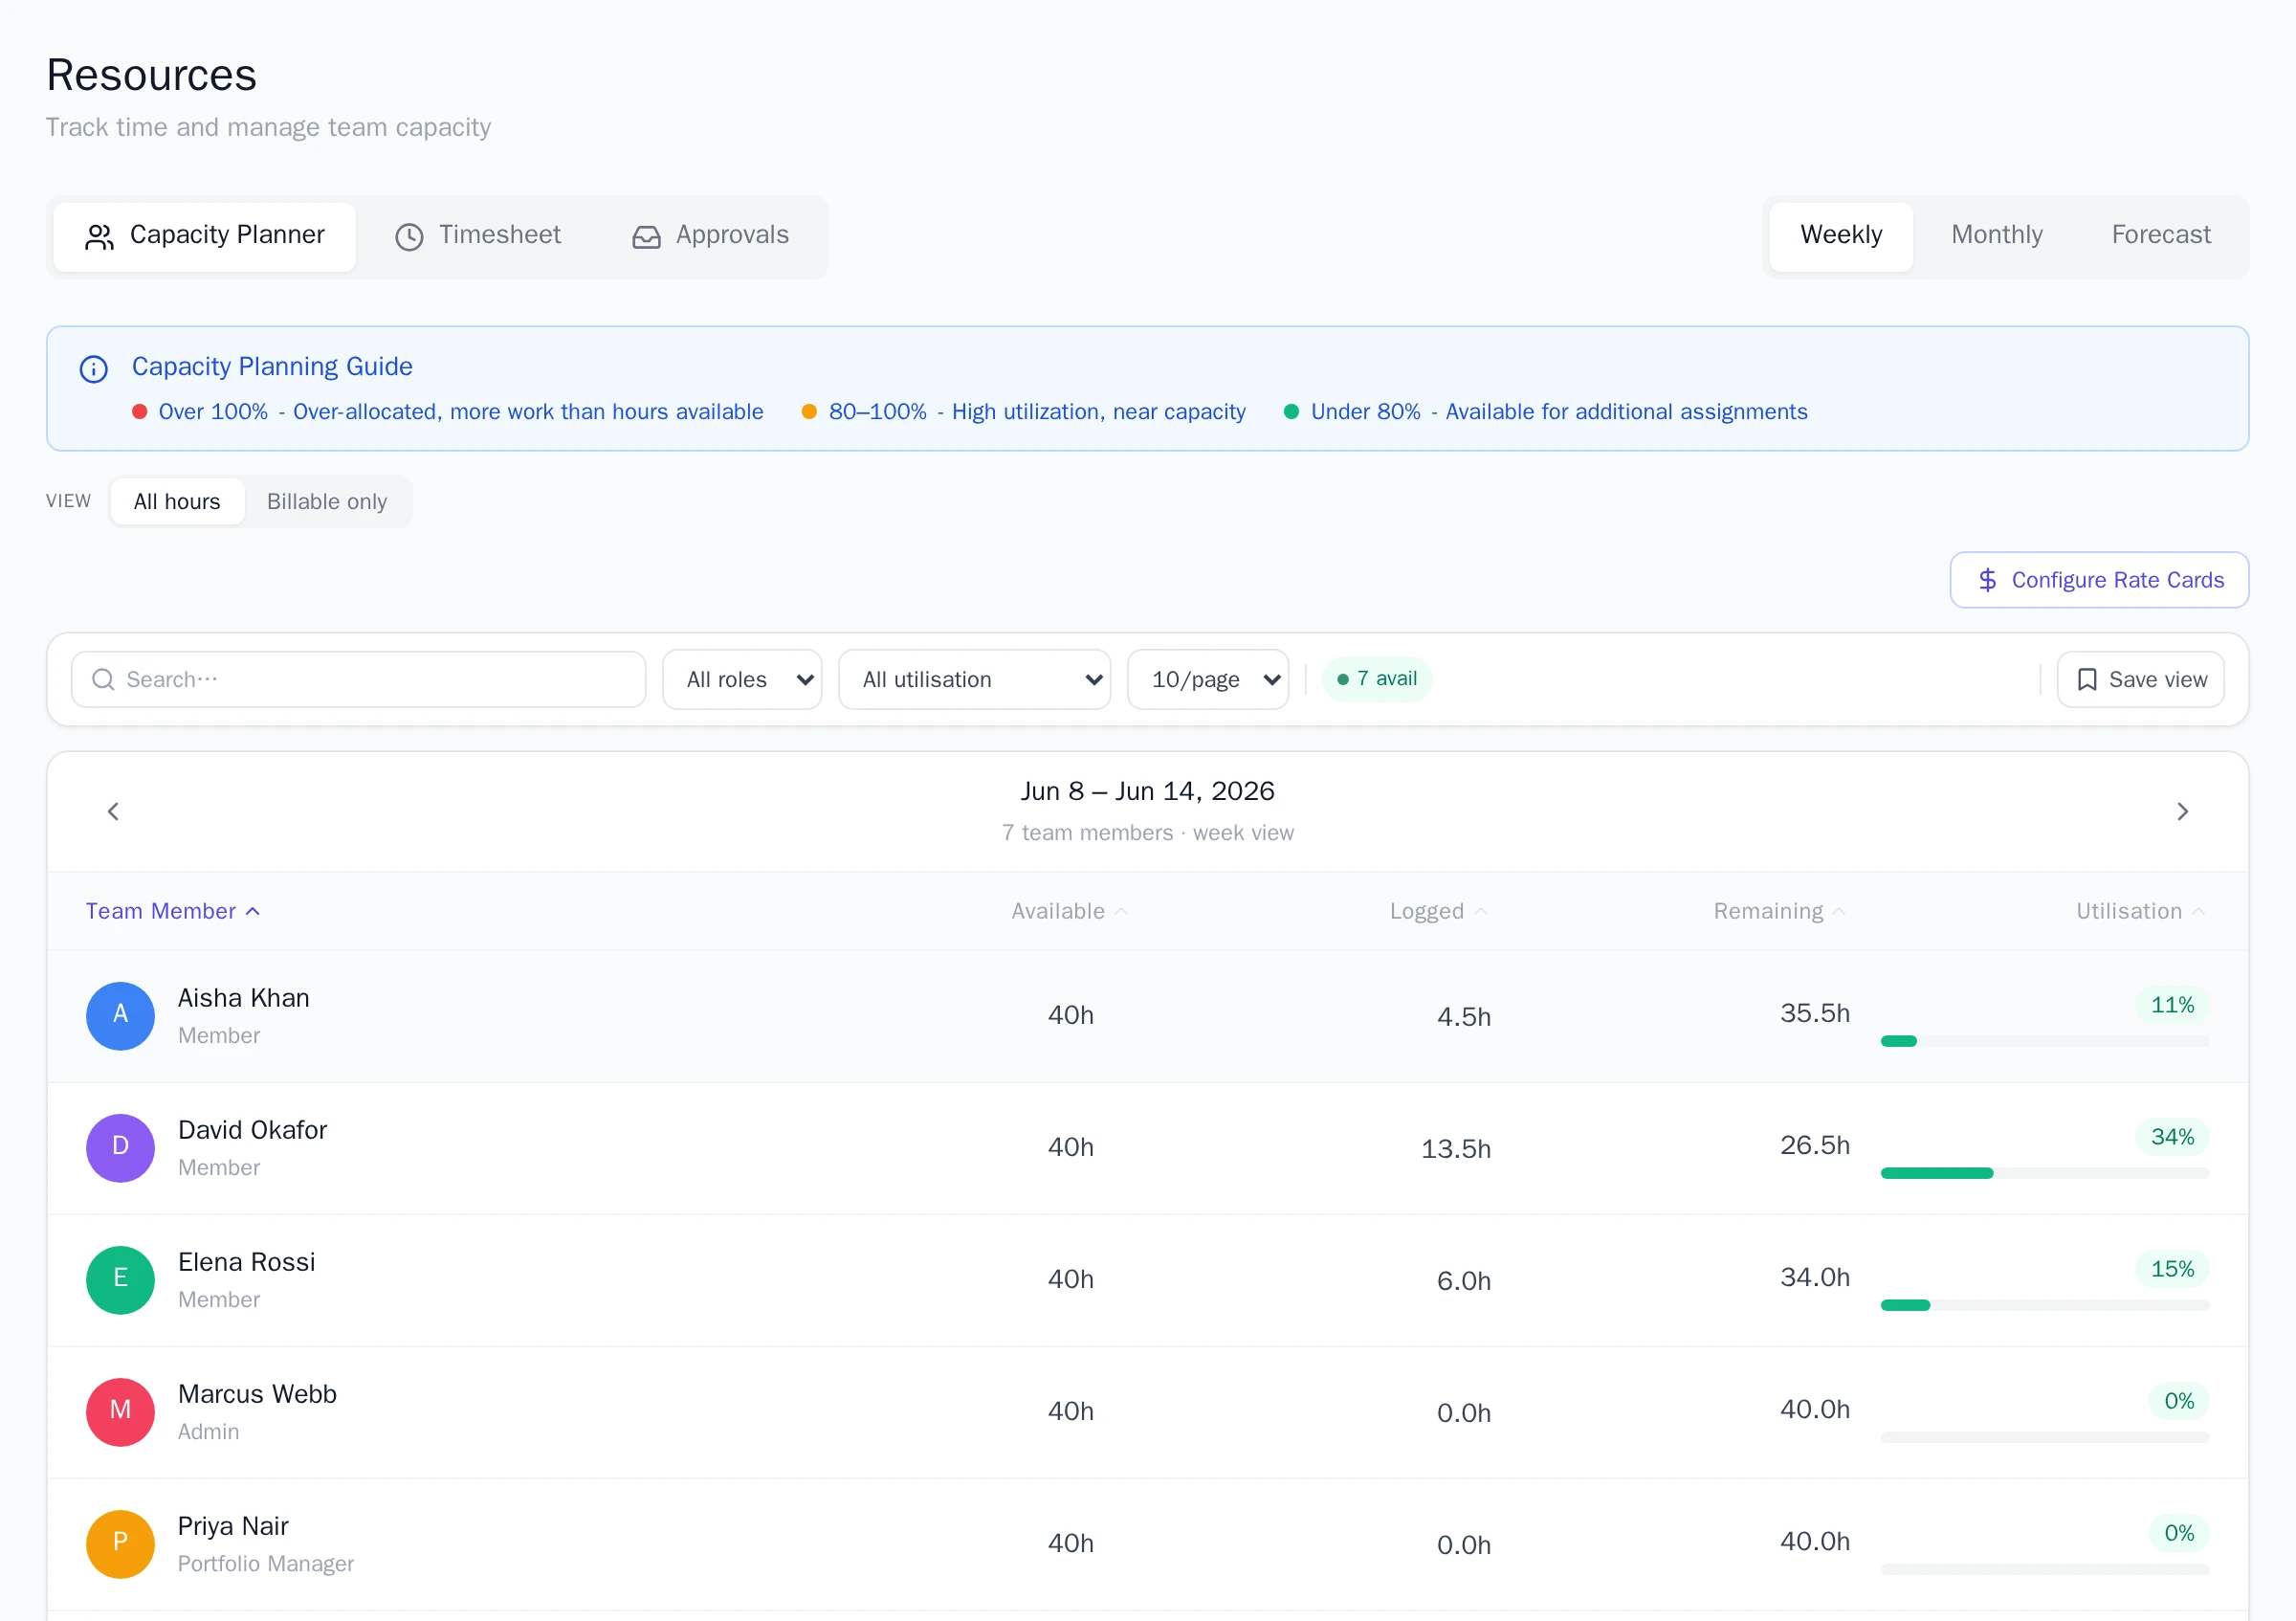
Task: Click the 13.5h logged value
Action: tap(1455, 1149)
